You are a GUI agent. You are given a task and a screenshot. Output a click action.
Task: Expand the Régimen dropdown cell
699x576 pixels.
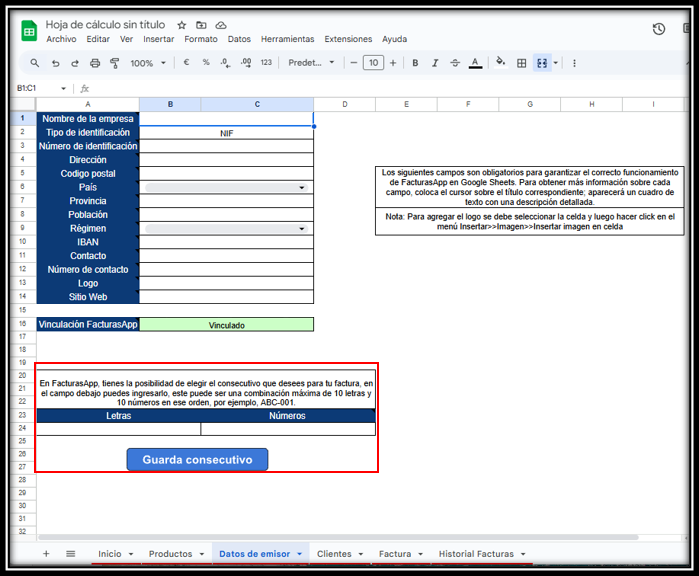301,229
